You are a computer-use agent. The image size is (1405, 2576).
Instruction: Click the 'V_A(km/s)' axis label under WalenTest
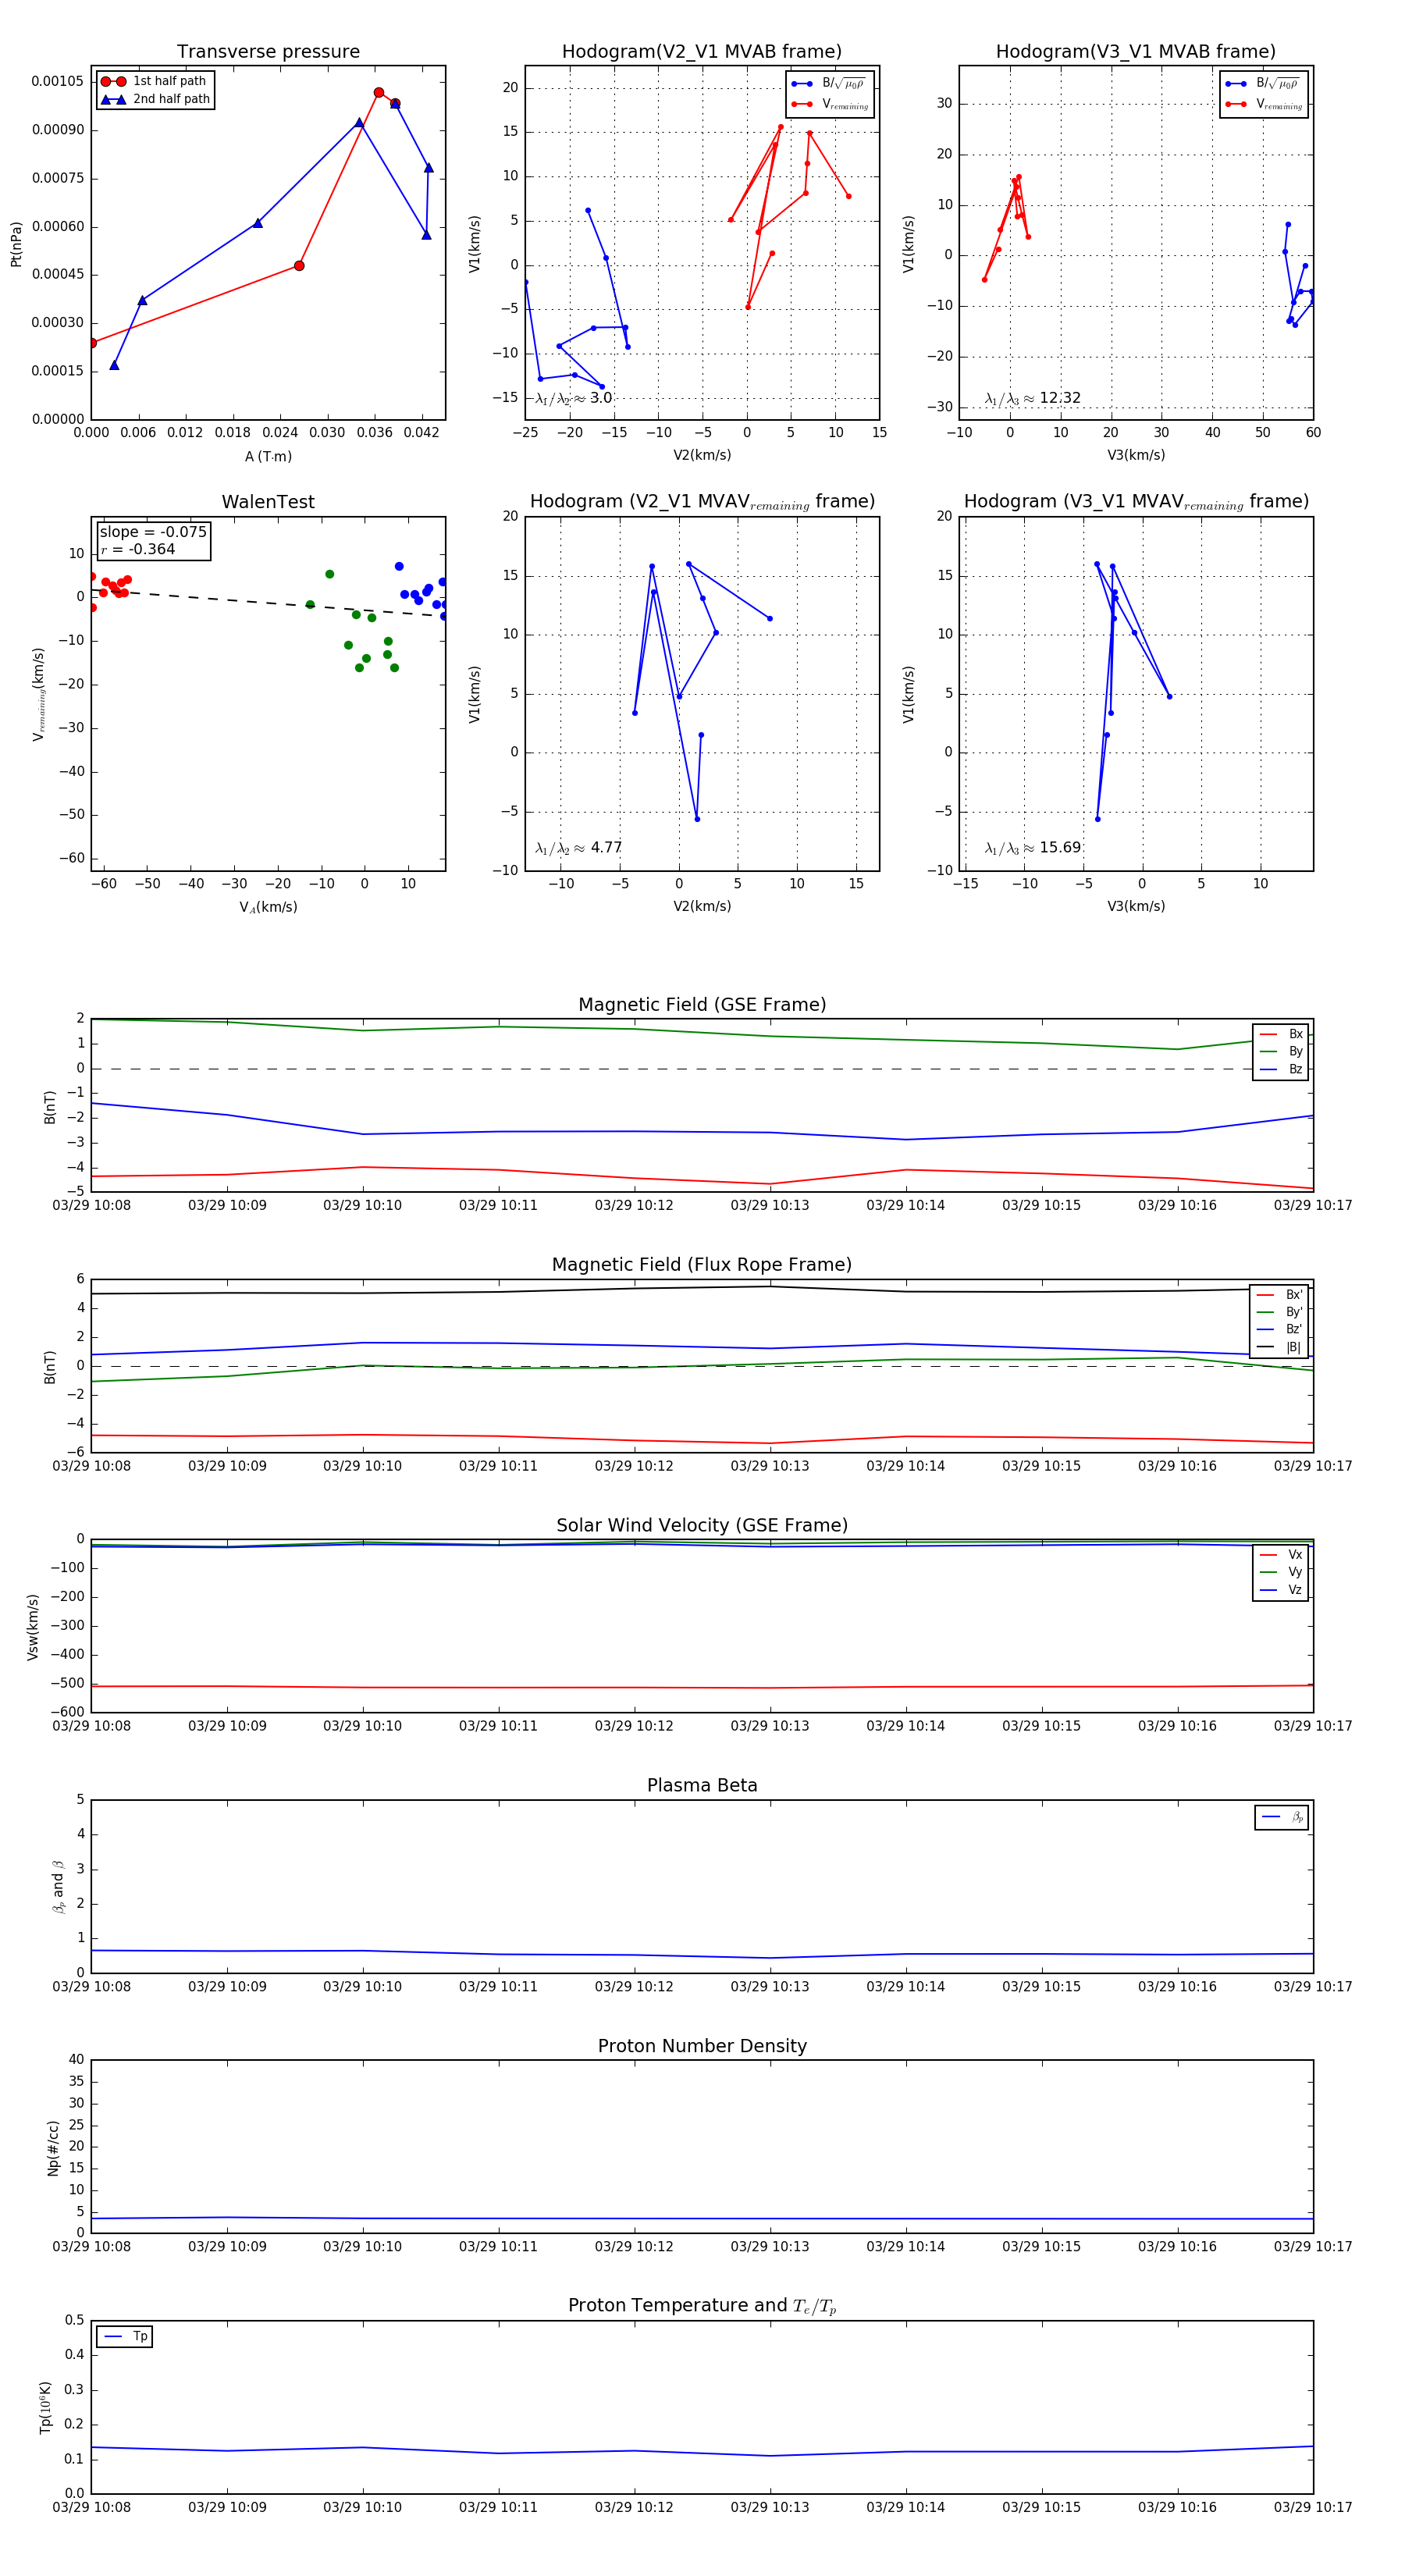(x=268, y=907)
